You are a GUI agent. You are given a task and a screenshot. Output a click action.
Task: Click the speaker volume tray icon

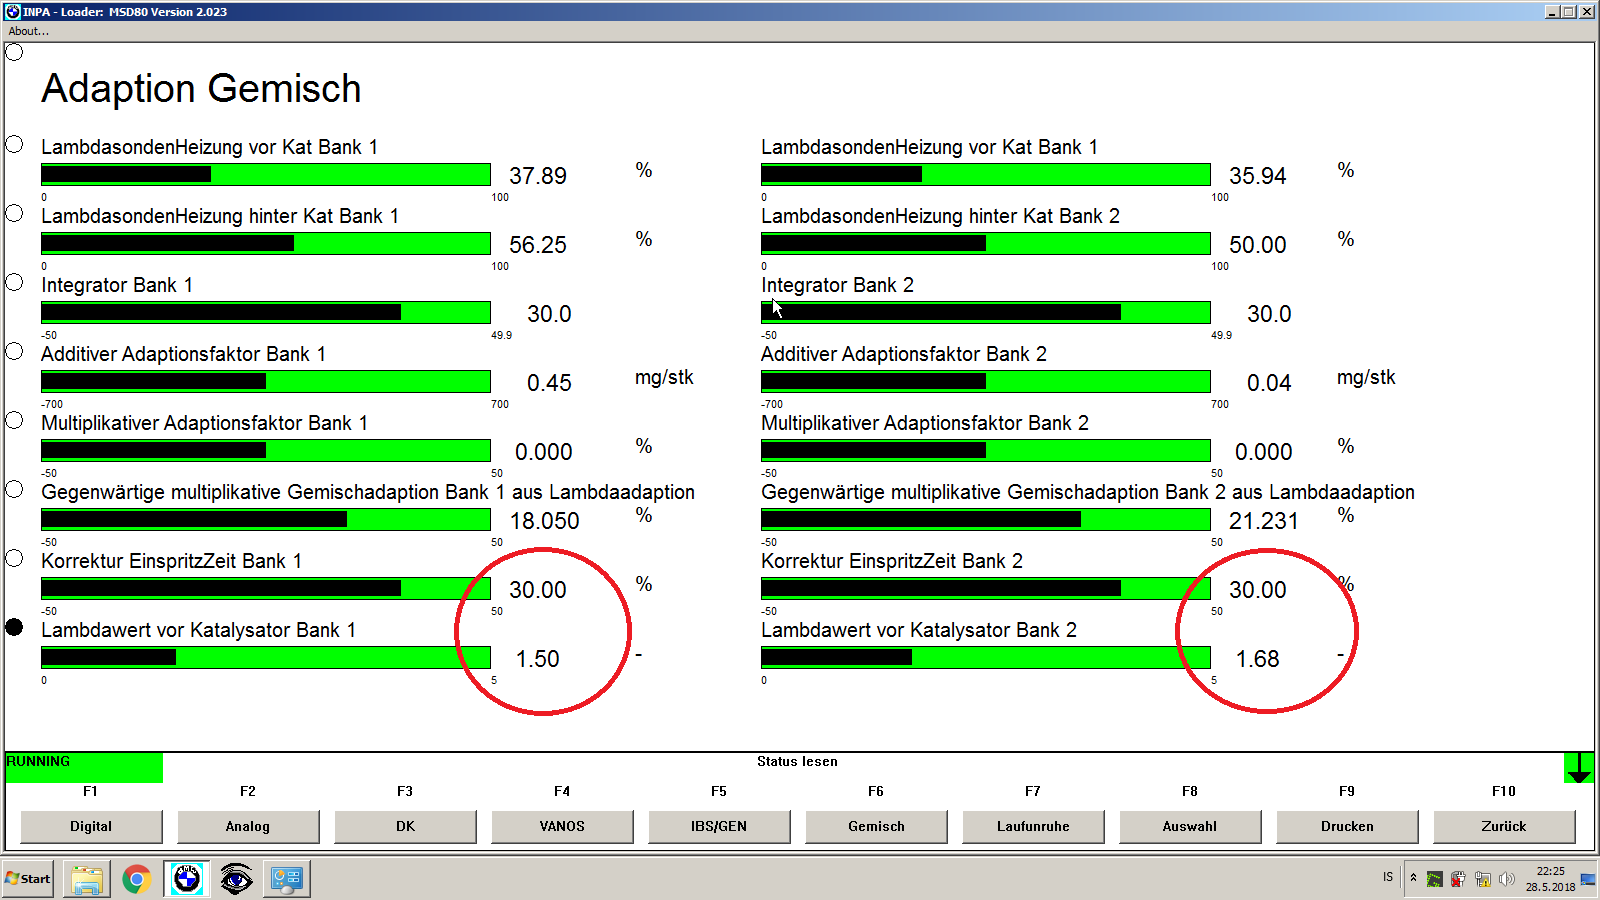(1506, 879)
